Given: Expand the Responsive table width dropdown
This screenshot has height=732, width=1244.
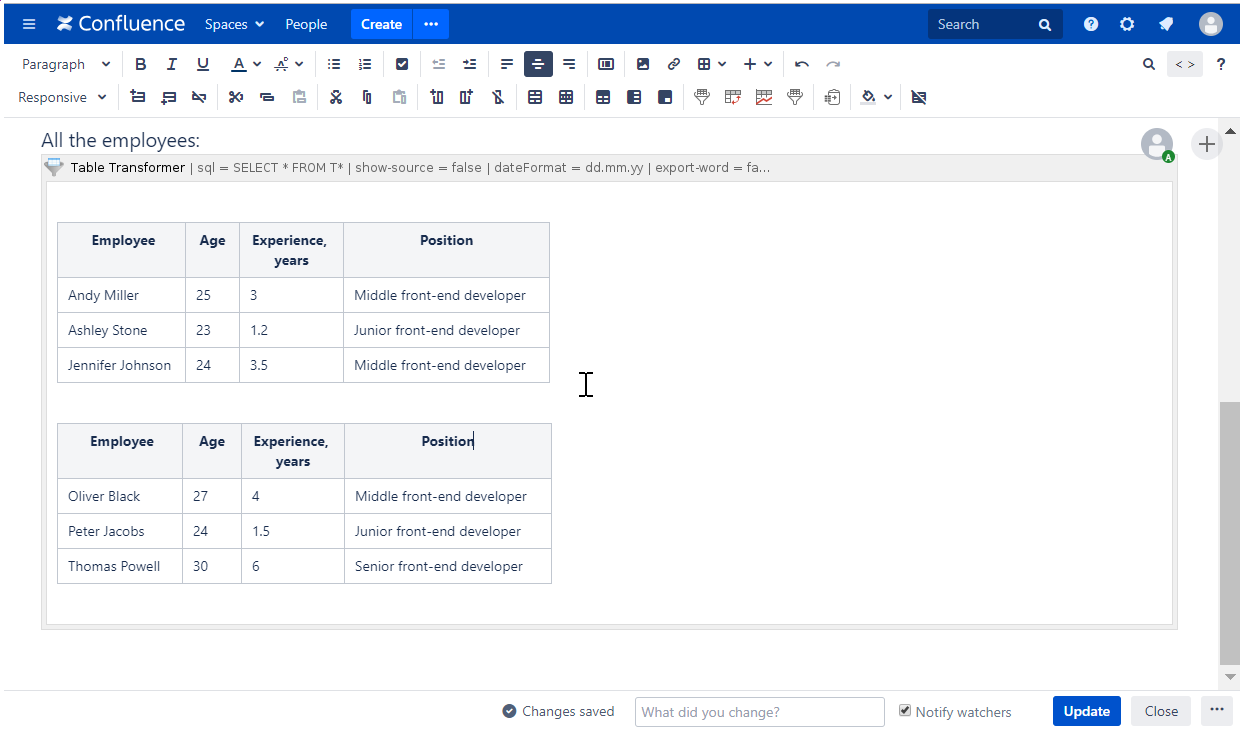Looking at the screenshot, I should click(62, 97).
